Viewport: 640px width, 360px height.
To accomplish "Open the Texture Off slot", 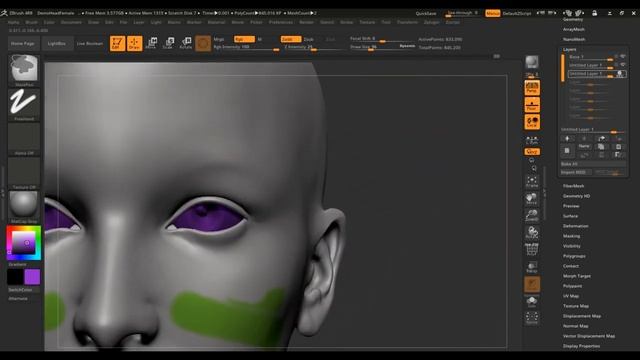I will click(x=24, y=173).
